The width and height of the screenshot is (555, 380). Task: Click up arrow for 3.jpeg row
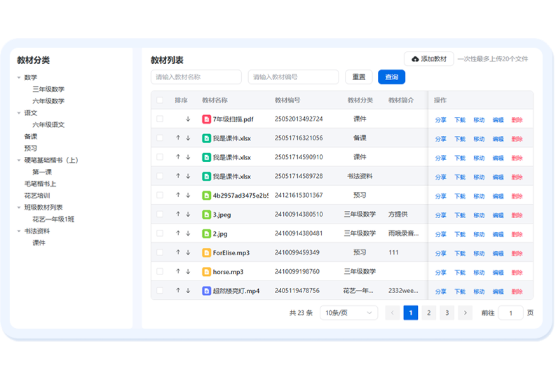[x=178, y=214]
